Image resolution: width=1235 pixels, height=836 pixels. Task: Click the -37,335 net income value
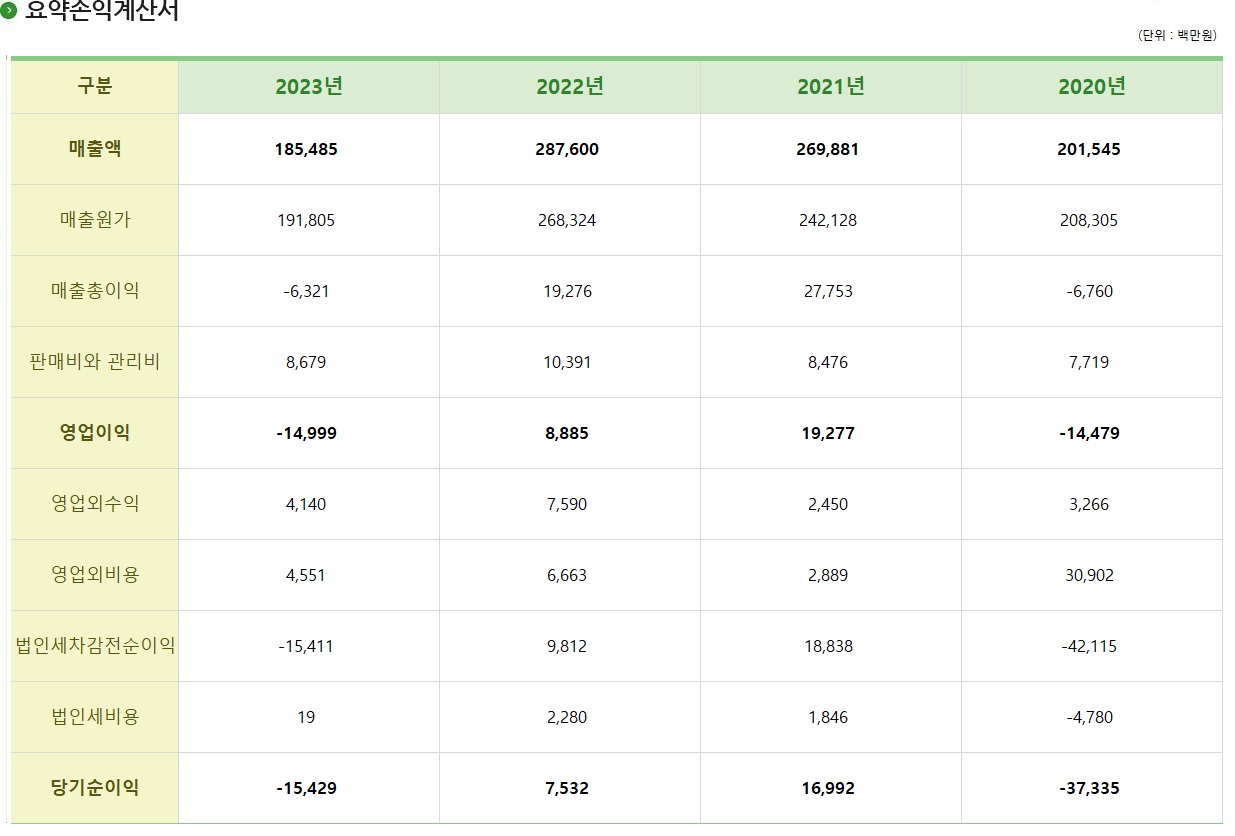tap(1089, 788)
